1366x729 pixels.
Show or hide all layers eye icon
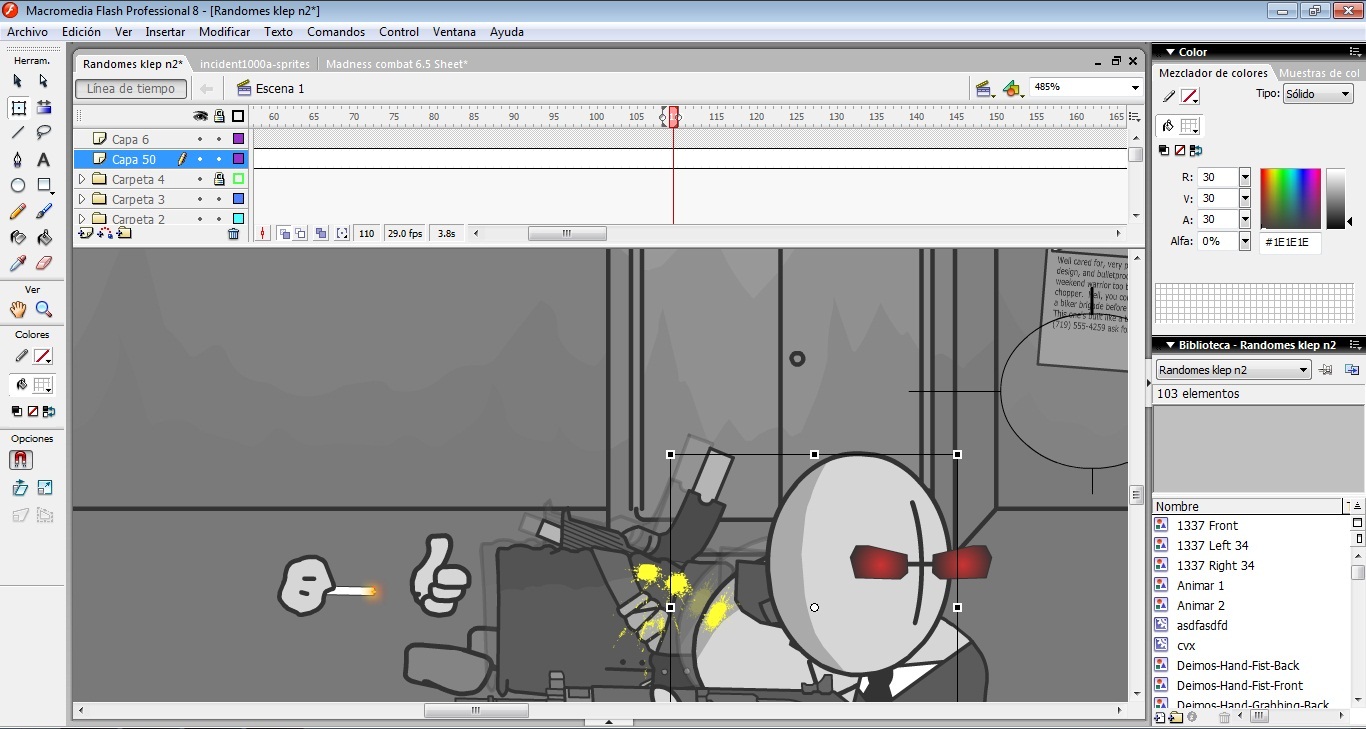coord(200,116)
